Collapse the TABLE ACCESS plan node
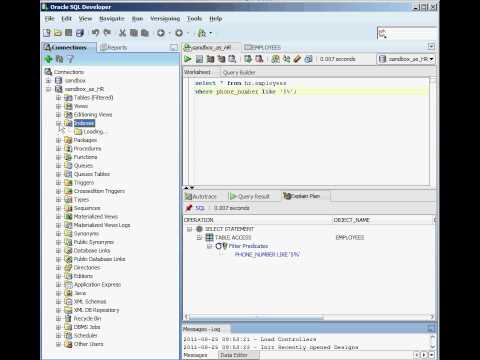480x360 pixels. [199, 237]
